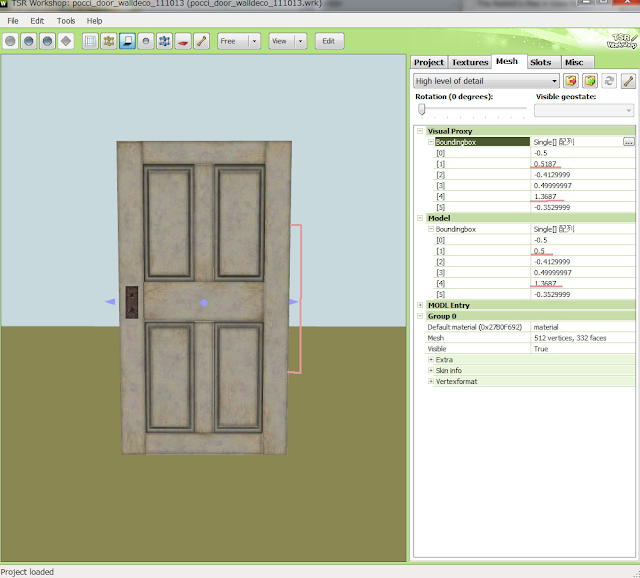Collapse the Group 0 section

(x=420, y=316)
